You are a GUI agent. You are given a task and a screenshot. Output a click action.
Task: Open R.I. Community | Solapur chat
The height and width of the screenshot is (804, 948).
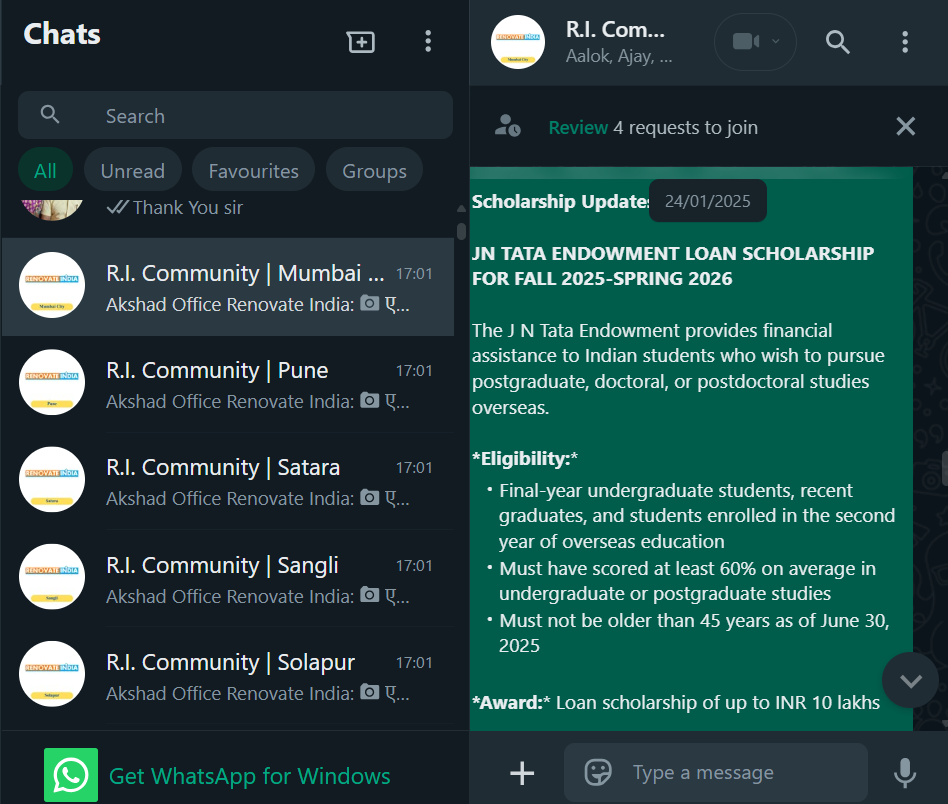pyautogui.click(x=228, y=676)
